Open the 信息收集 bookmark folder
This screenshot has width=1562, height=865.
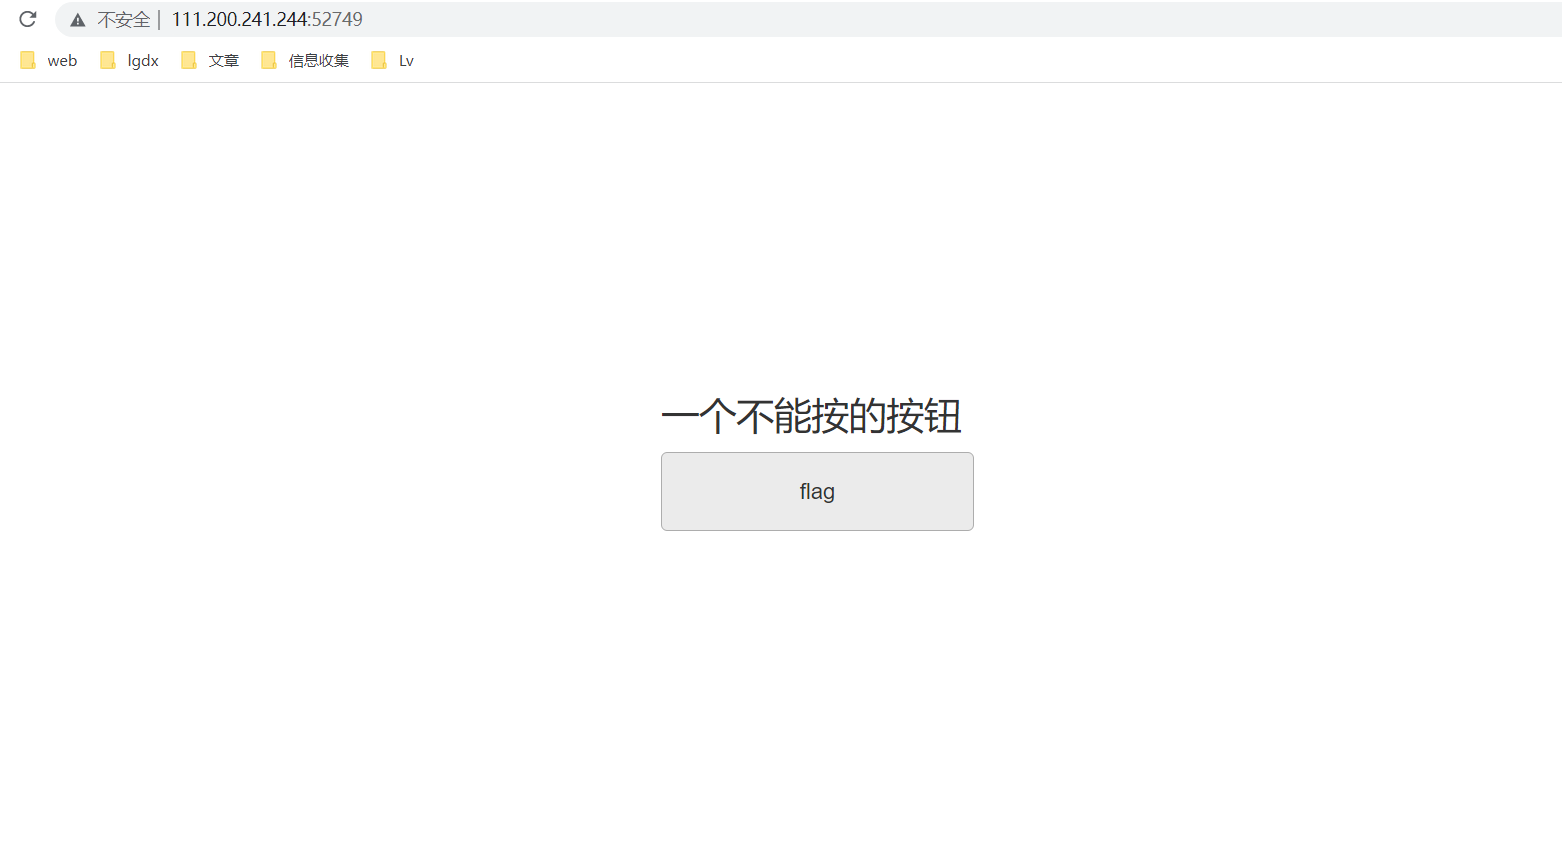[305, 61]
